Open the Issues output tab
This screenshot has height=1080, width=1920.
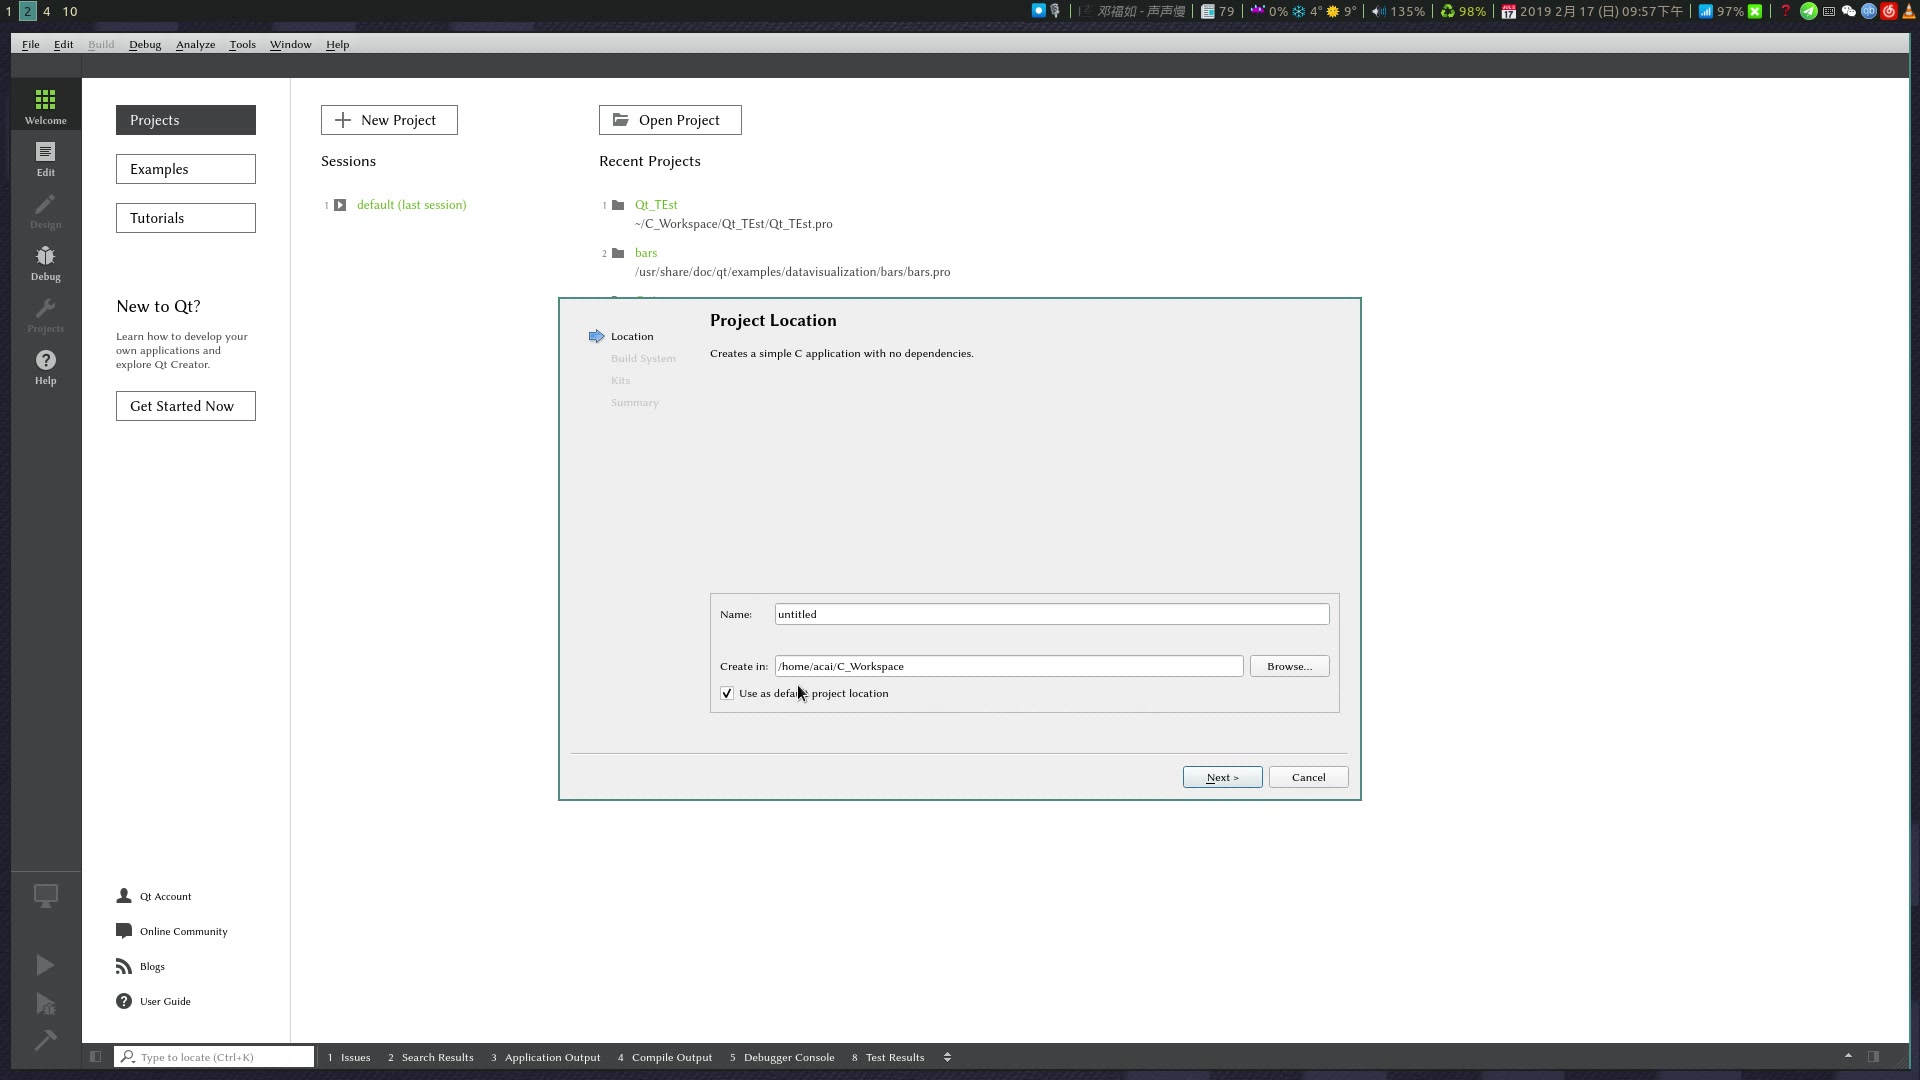point(349,1057)
